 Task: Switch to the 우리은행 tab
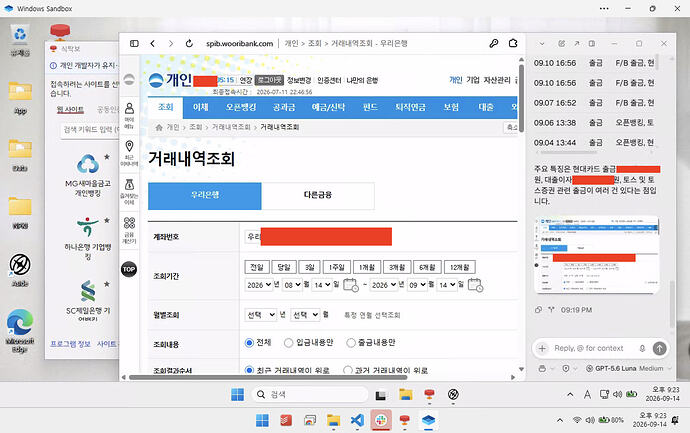coord(205,195)
